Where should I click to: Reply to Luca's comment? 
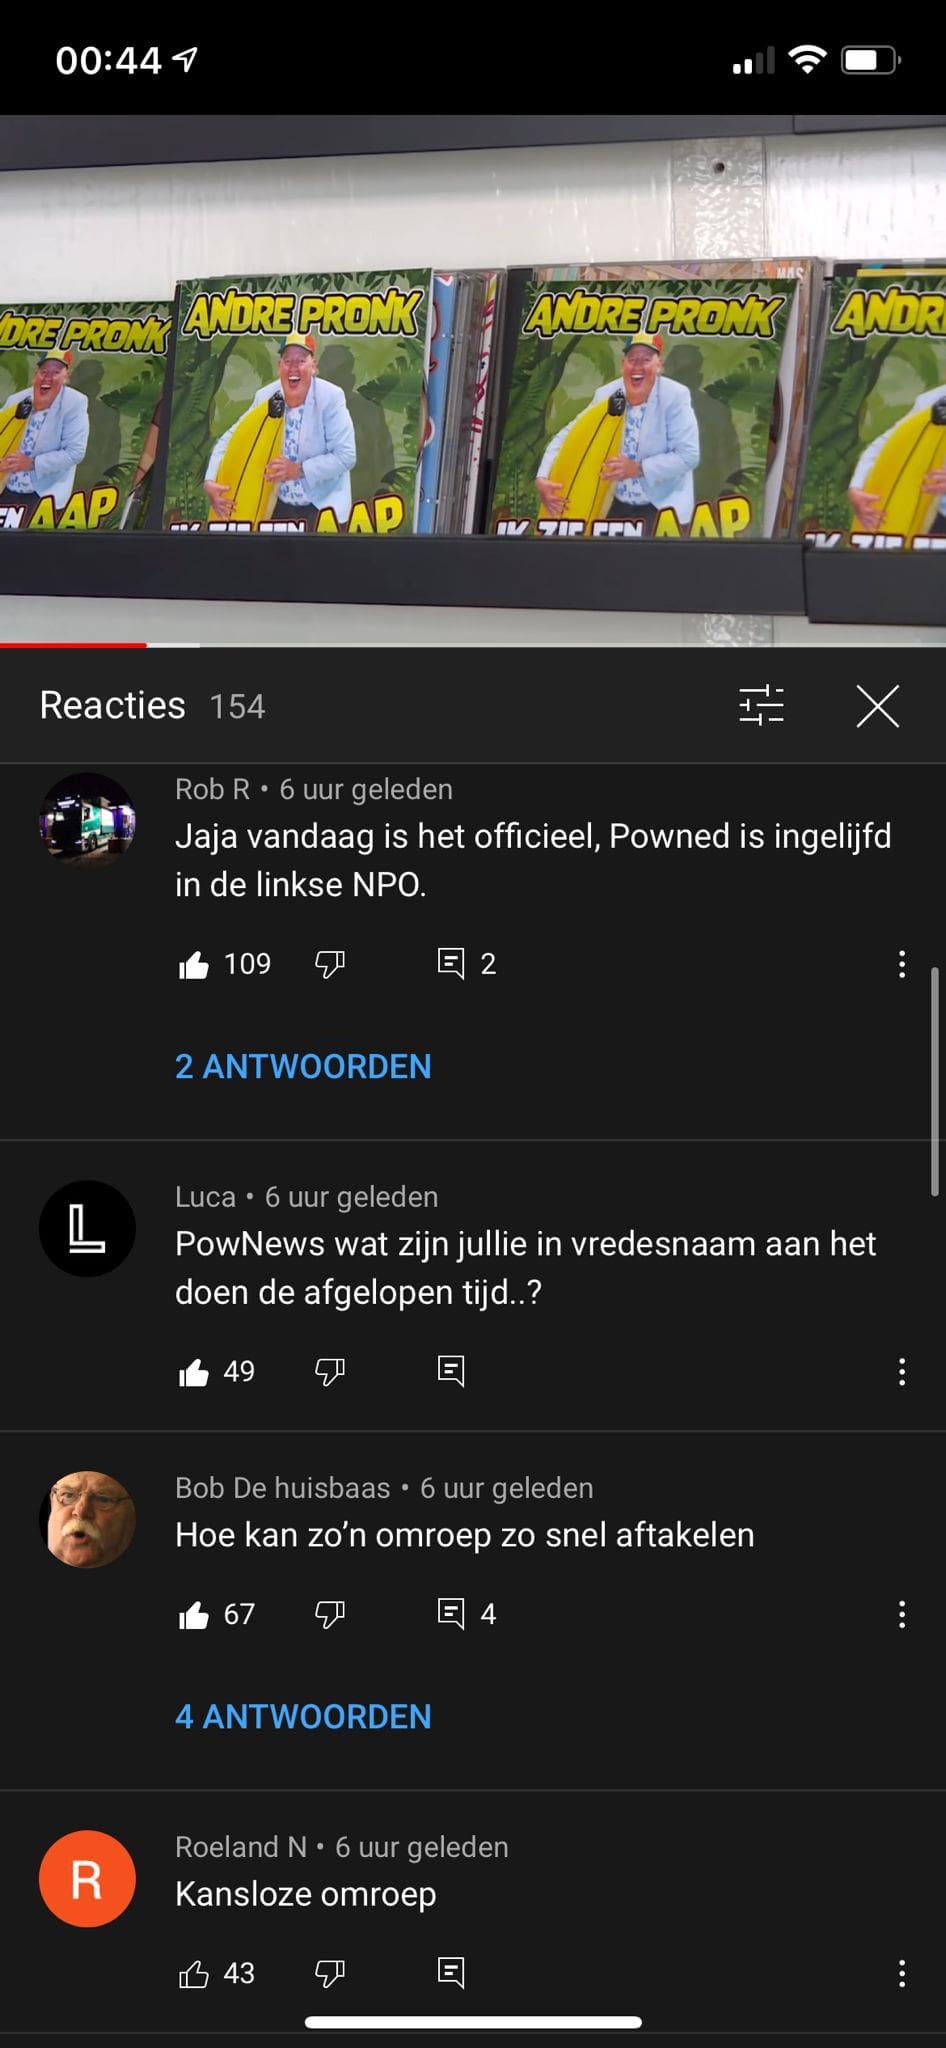click(451, 1371)
